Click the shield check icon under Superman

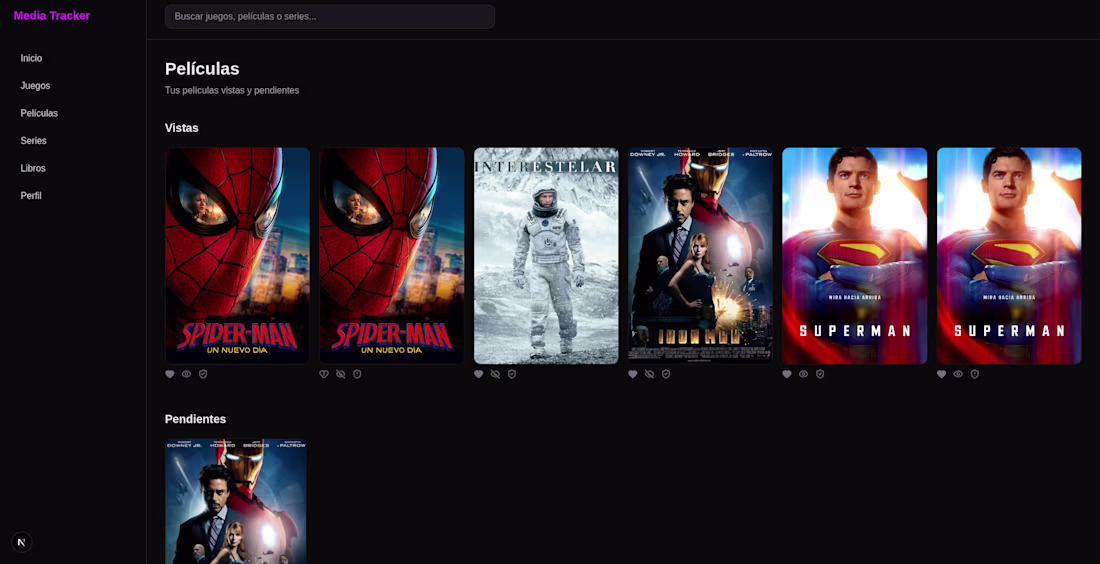coord(820,375)
